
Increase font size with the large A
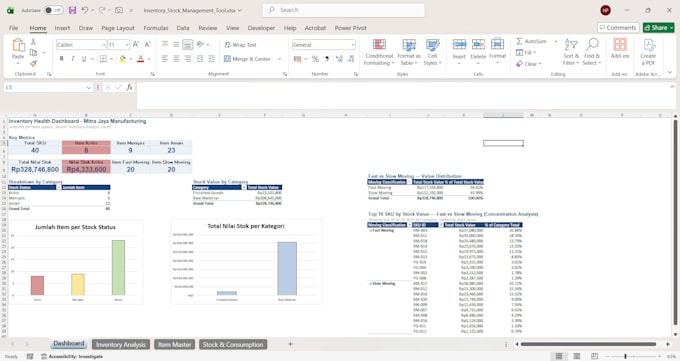[136, 45]
